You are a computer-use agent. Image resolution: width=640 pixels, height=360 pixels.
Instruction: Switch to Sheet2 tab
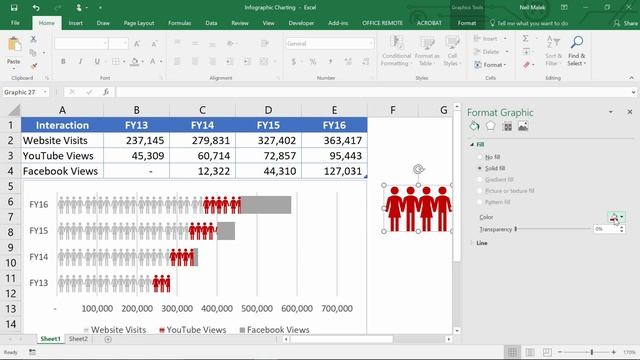78,339
